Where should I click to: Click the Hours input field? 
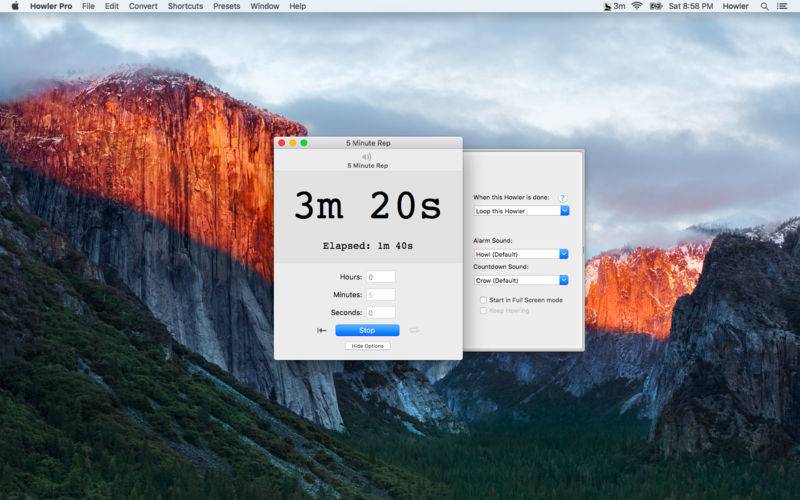click(x=381, y=277)
